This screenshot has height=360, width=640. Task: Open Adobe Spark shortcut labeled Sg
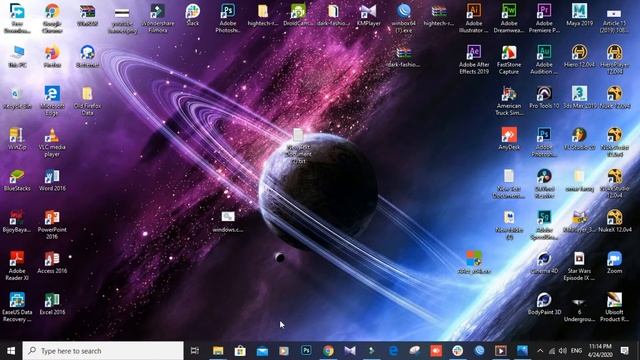[x=544, y=224]
